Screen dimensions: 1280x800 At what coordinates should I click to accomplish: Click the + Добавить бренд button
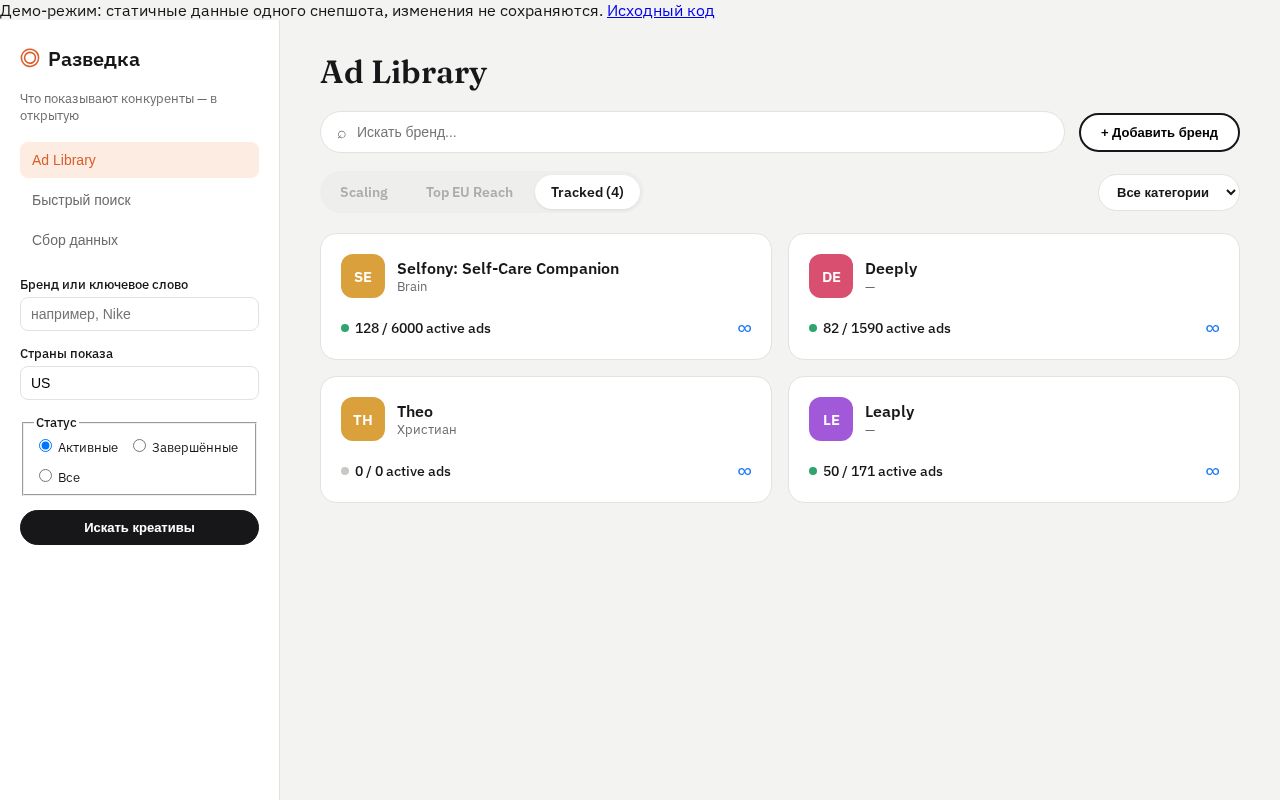coord(1159,132)
